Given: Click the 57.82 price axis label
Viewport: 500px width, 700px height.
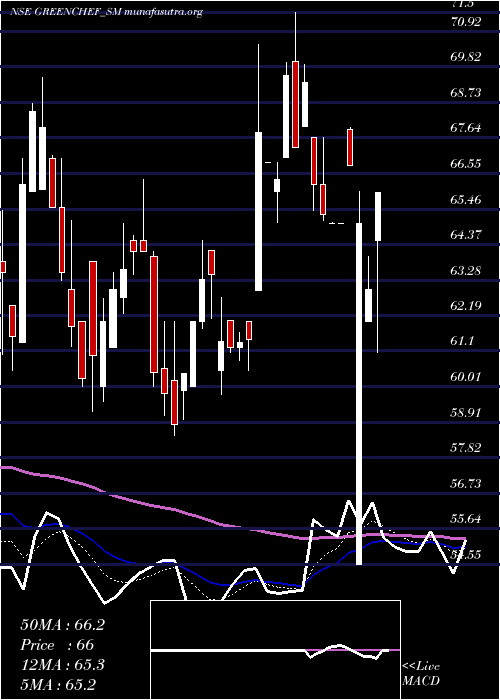Looking at the screenshot, I should click(466, 448).
